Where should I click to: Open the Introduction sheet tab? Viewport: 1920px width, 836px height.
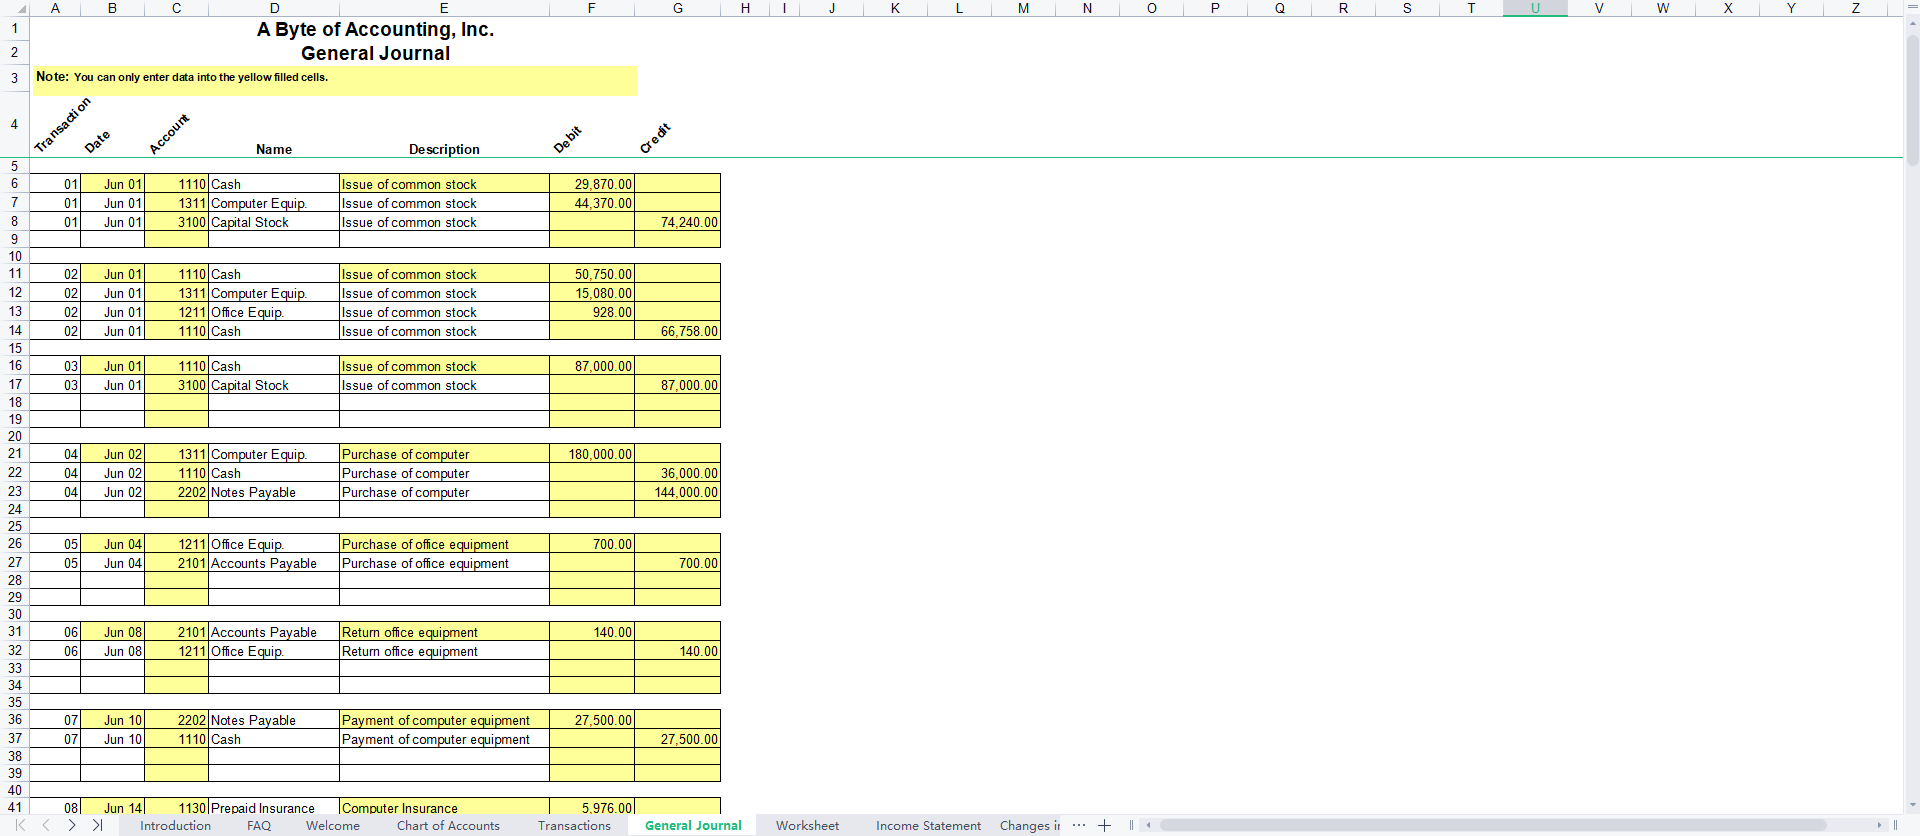coord(175,825)
